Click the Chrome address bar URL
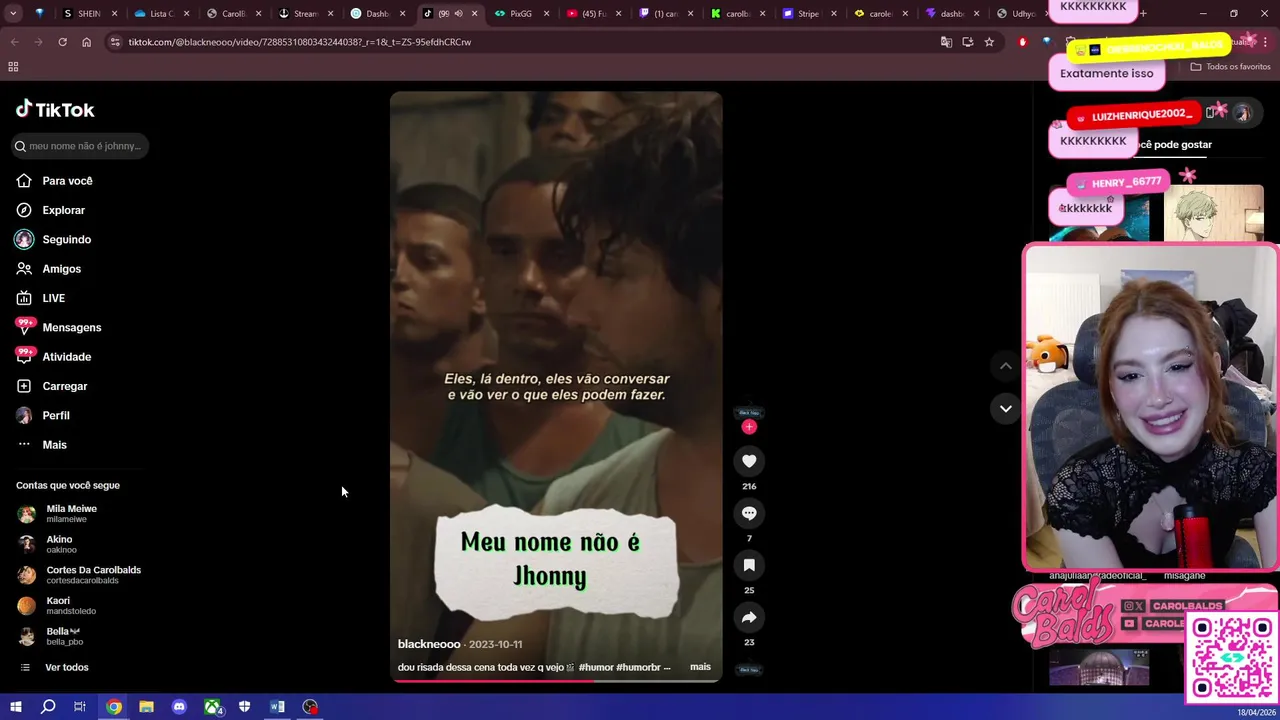The image size is (1280, 720). (300, 42)
